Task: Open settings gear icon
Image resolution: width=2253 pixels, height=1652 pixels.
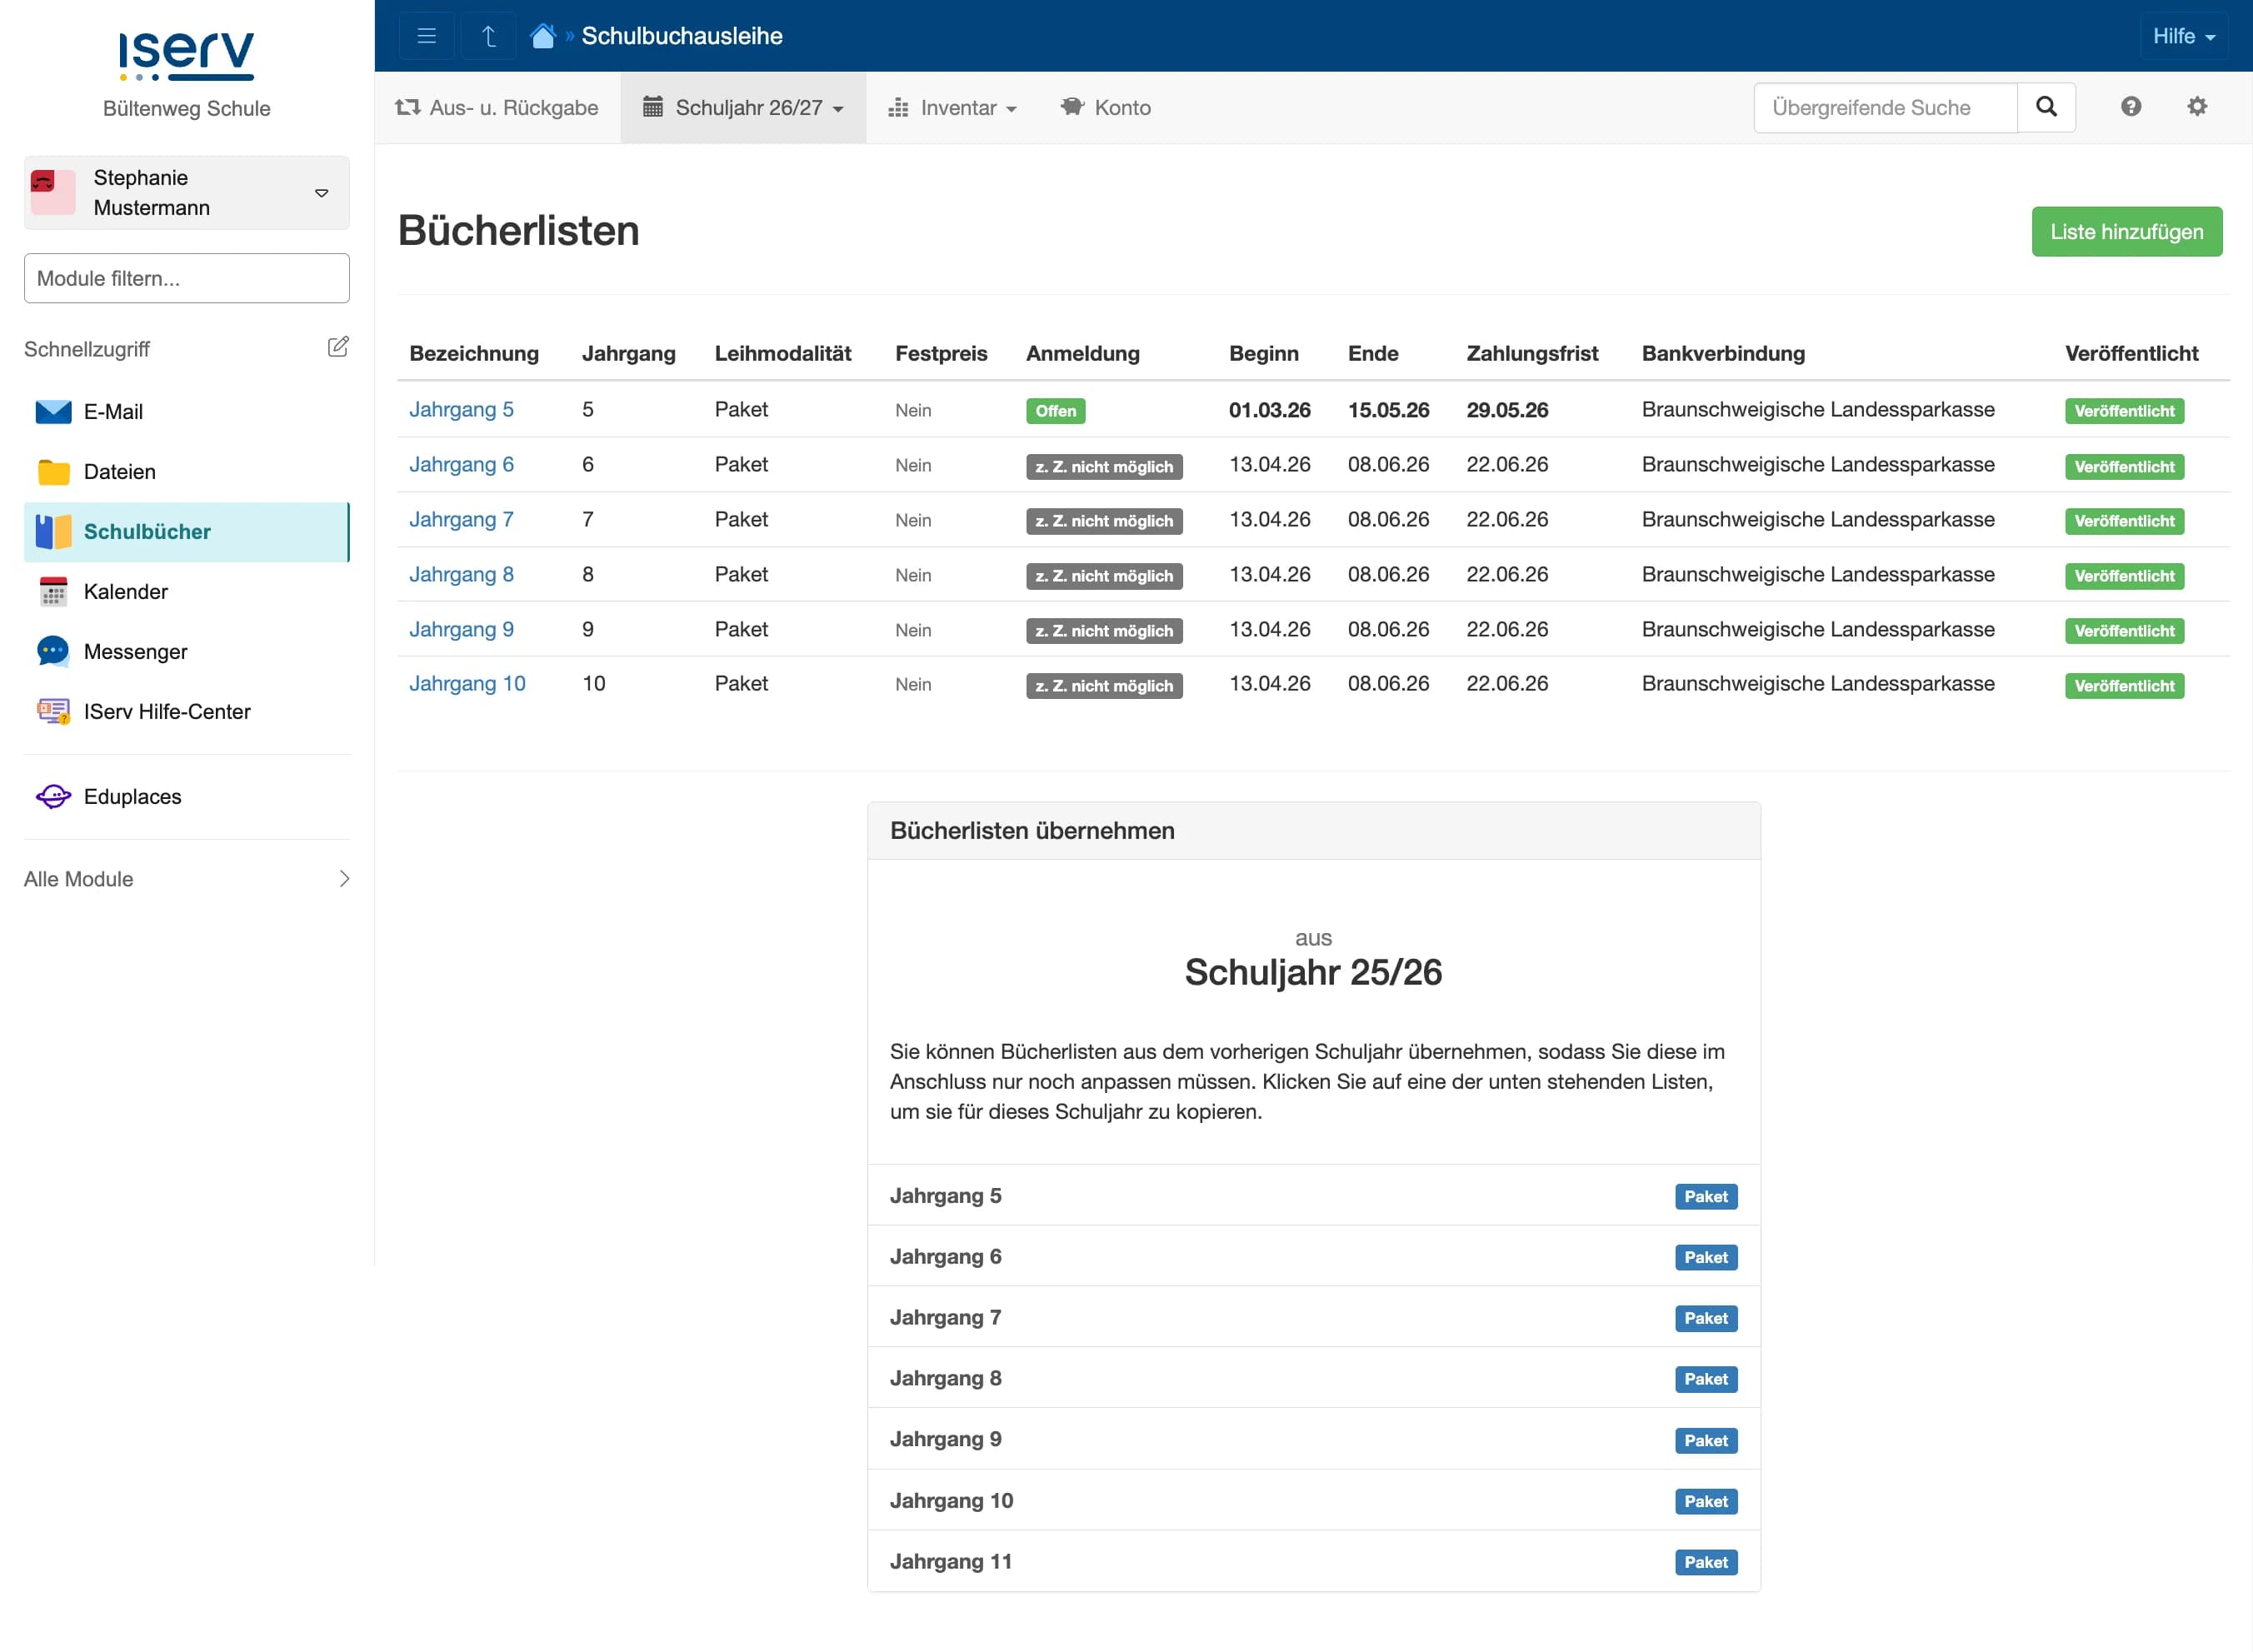Action: pos(2196,107)
